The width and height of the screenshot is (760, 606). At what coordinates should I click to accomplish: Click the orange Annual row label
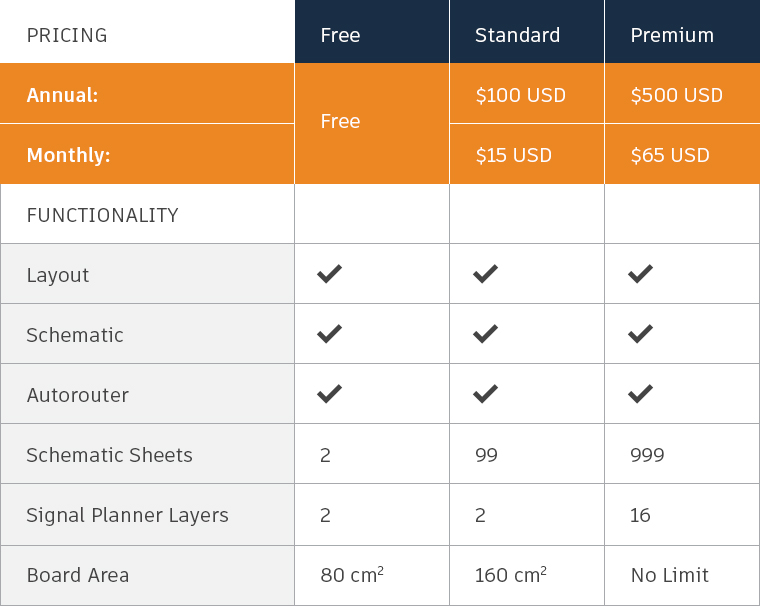click(x=62, y=95)
